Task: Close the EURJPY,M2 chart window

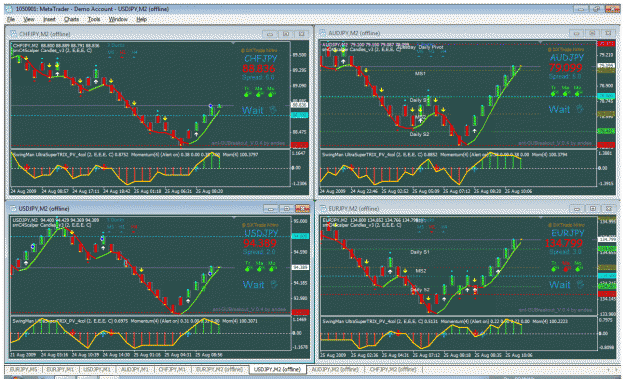Action: (x=609, y=208)
